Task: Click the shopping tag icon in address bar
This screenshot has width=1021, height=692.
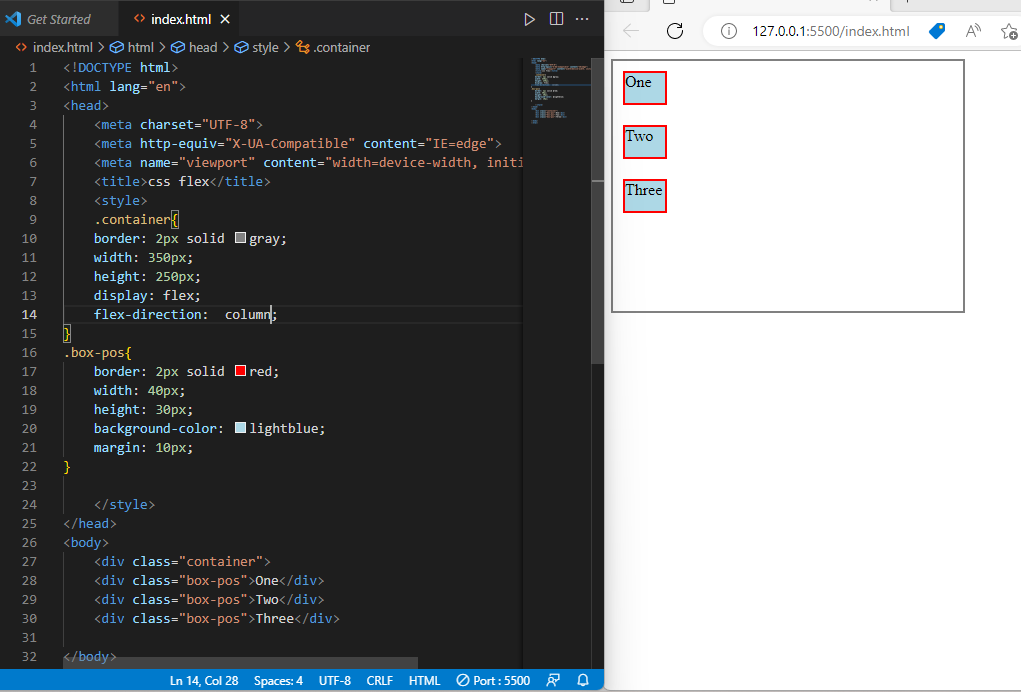Action: 937,31
